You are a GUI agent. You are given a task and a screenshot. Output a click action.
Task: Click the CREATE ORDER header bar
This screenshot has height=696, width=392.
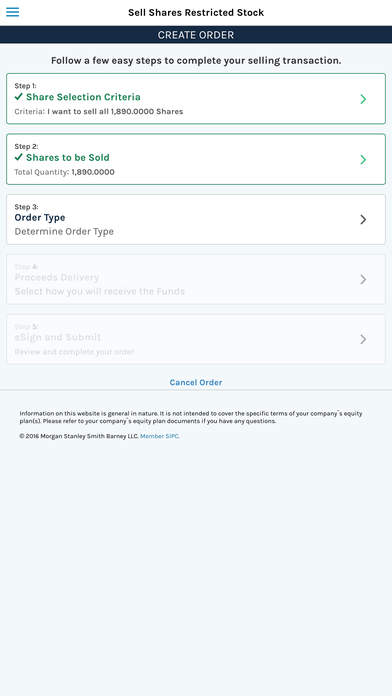196,35
